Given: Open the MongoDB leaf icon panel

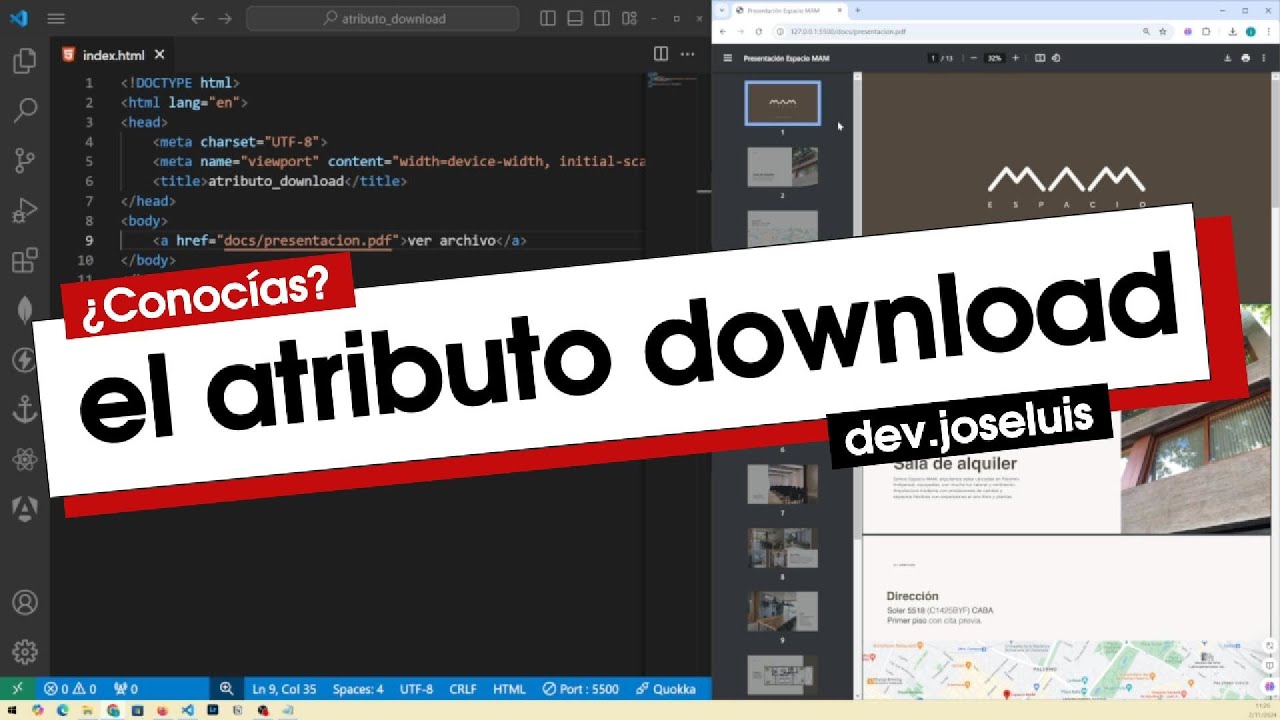Looking at the screenshot, I should (x=24, y=310).
